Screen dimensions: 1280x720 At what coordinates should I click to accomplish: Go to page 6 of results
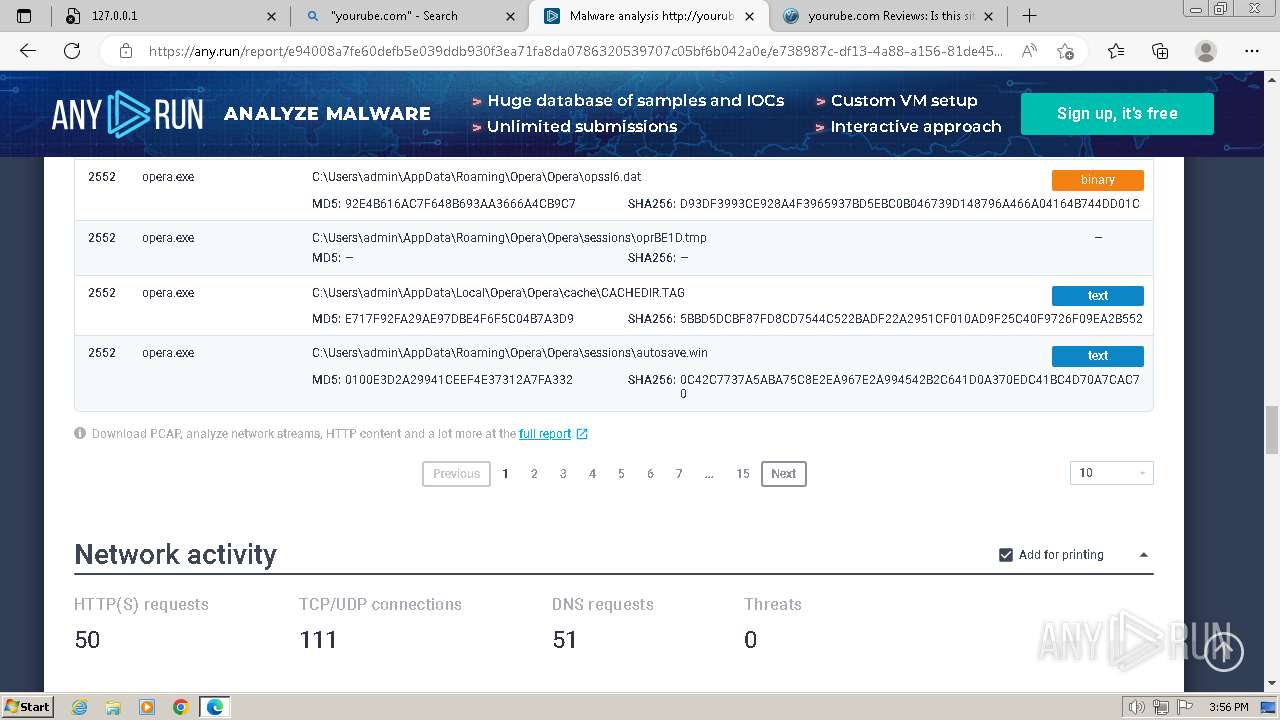pyautogui.click(x=650, y=474)
